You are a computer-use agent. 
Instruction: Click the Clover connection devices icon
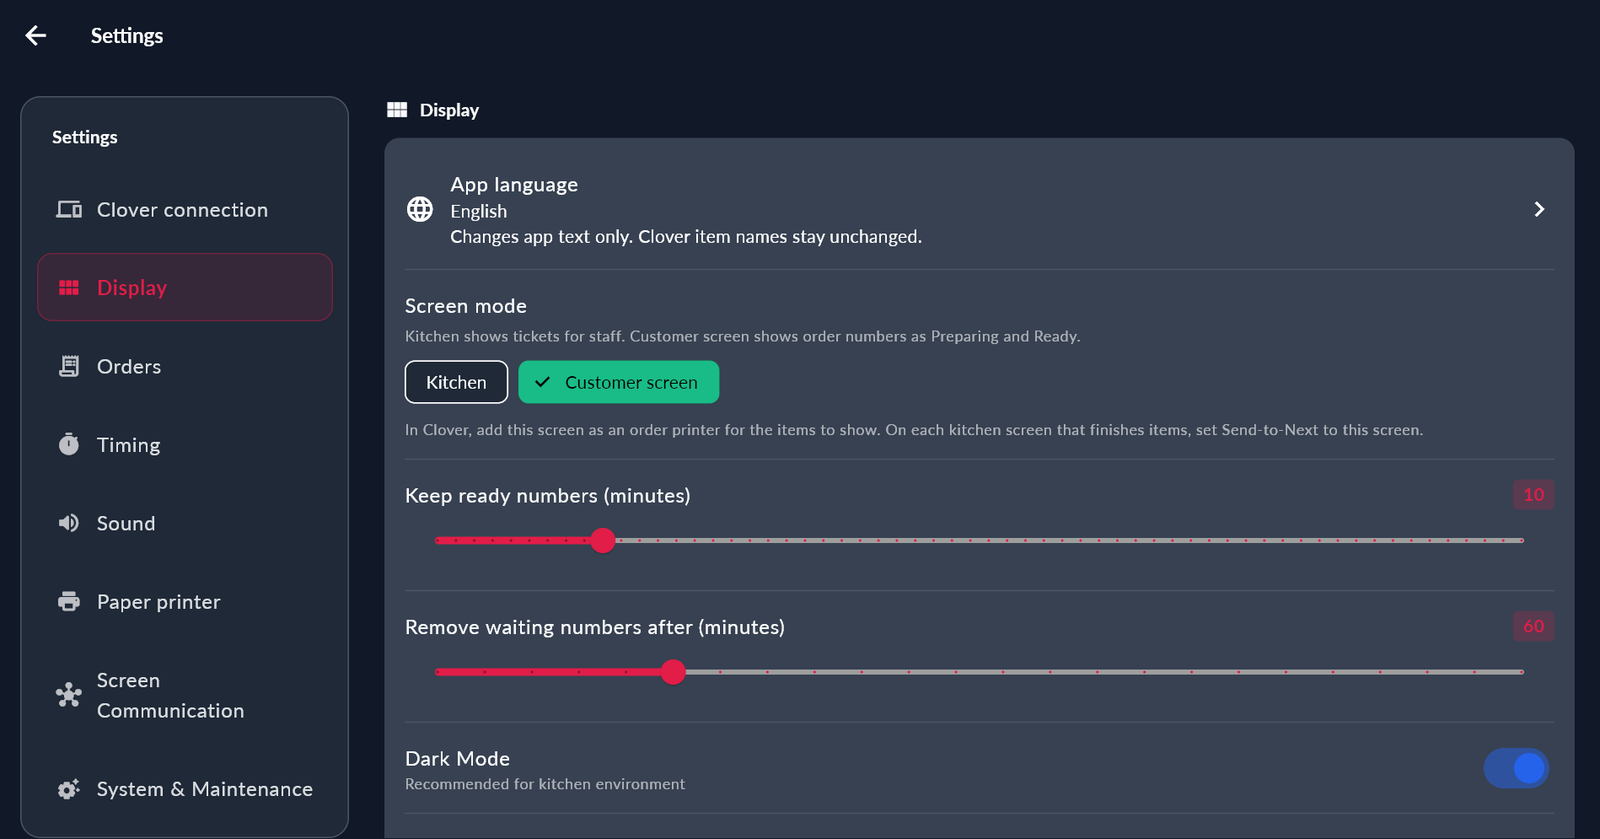pos(69,210)
